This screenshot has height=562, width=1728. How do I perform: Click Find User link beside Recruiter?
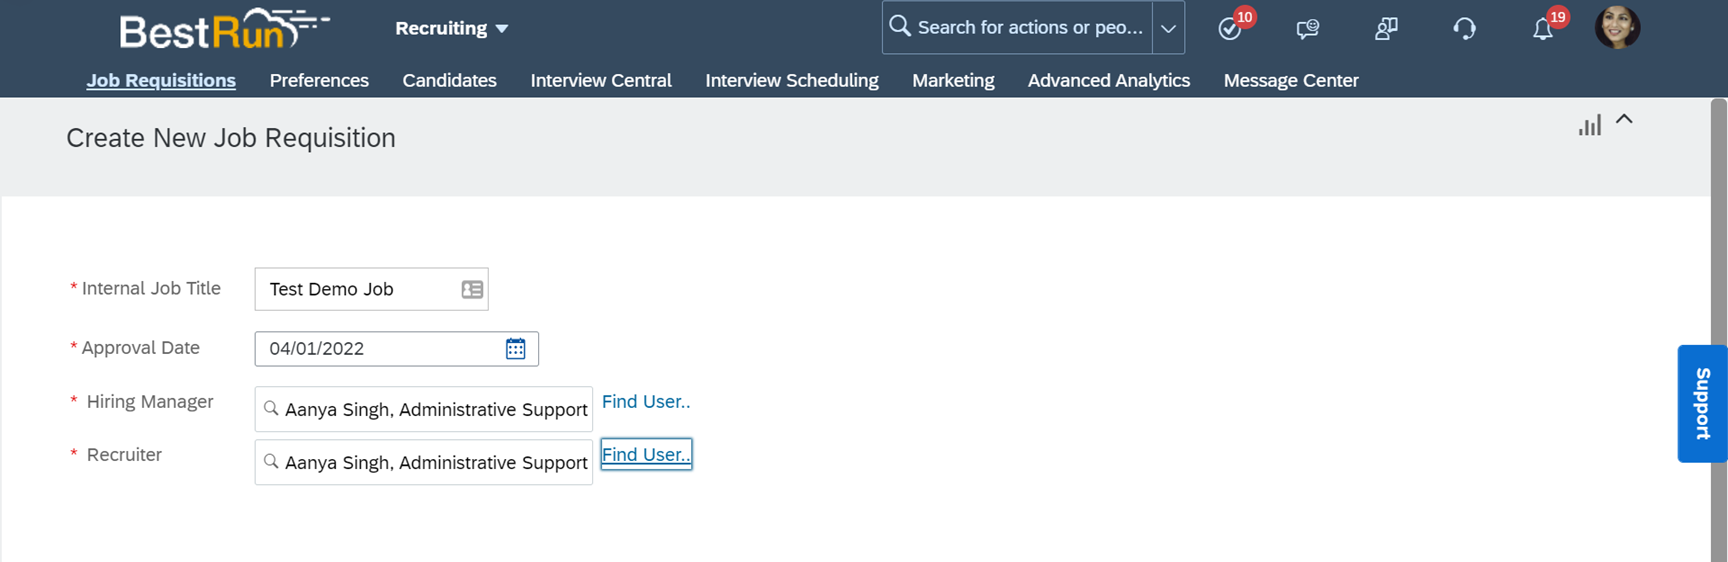tap(645, 454)
